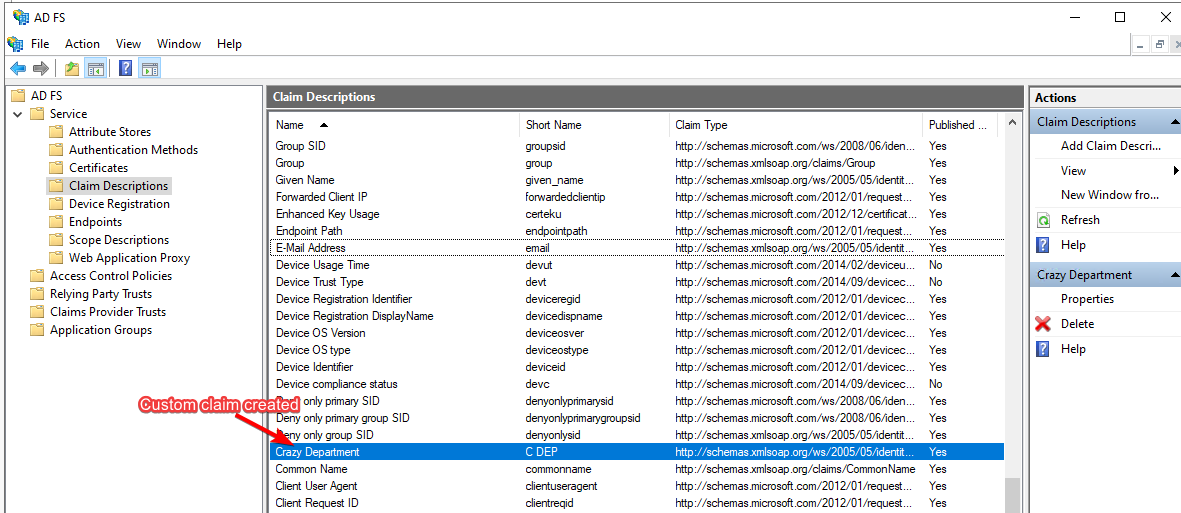Image resolution: width=1181 pixels, height=513 pixels.
Task: Click the green Refresh icon
Action: (x=1043, y=220)
